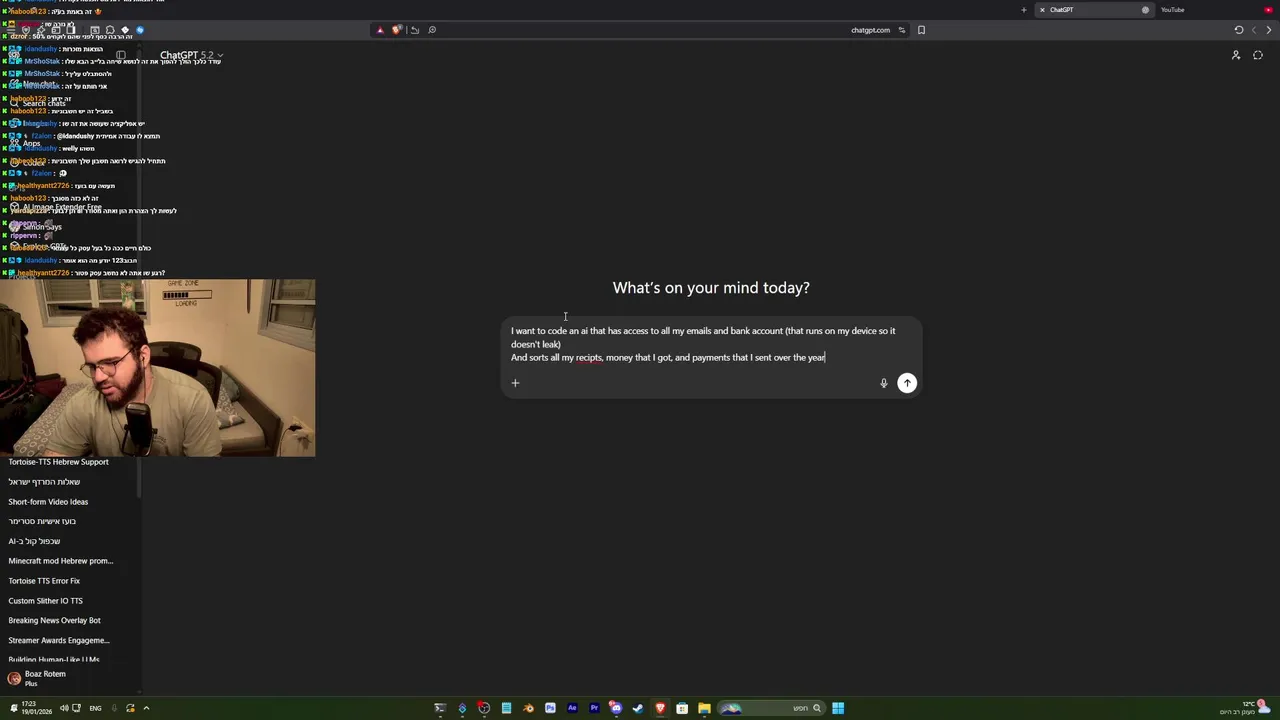This screenshot has height=720, width=1280.
Task: Open the temporary chat icon at top right
Action: 1258,56
